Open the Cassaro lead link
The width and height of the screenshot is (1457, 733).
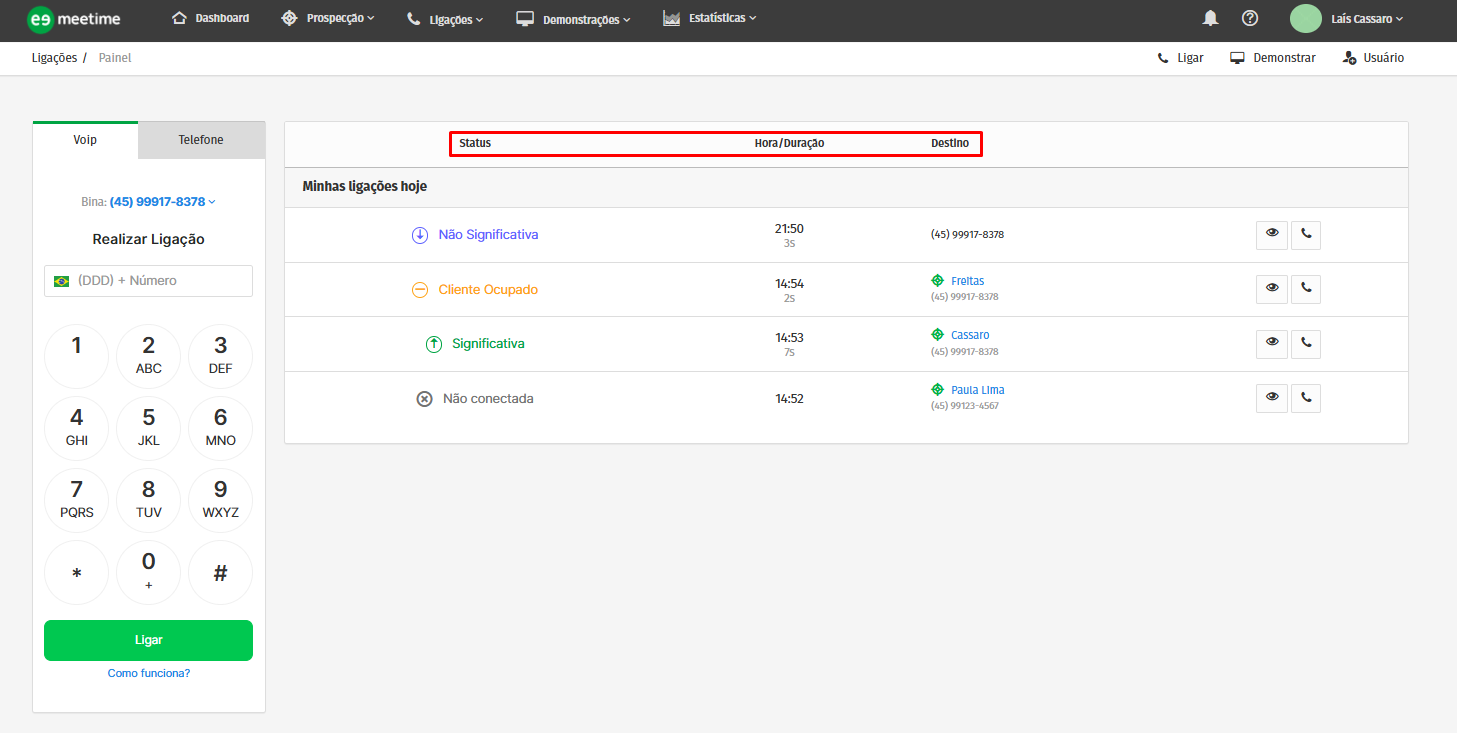(x=970, y=335)
